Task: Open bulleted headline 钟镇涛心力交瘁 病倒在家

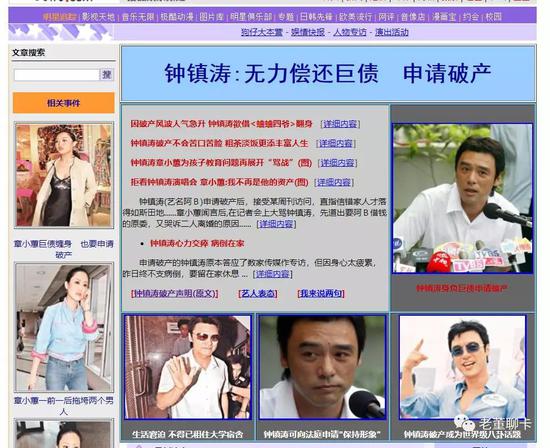Action: [197, 243]
